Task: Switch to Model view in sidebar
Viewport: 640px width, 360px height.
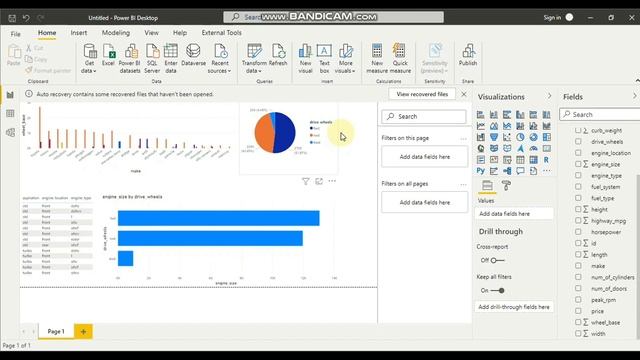Action: [x=10, y=132]
